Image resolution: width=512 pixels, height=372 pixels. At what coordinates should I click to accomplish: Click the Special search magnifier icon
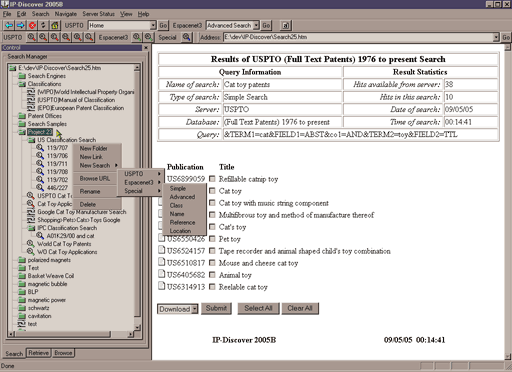(186, 37)
